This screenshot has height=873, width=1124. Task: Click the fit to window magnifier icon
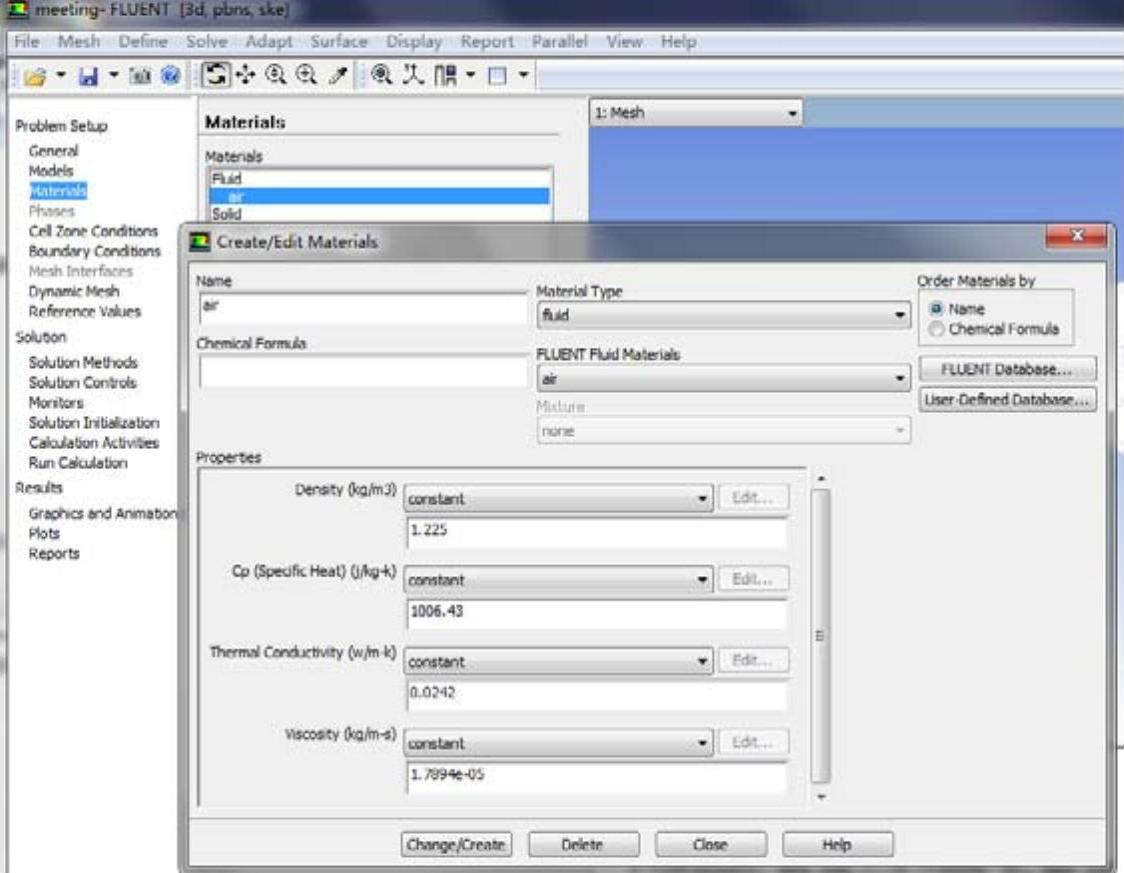(x=383, y=76)
